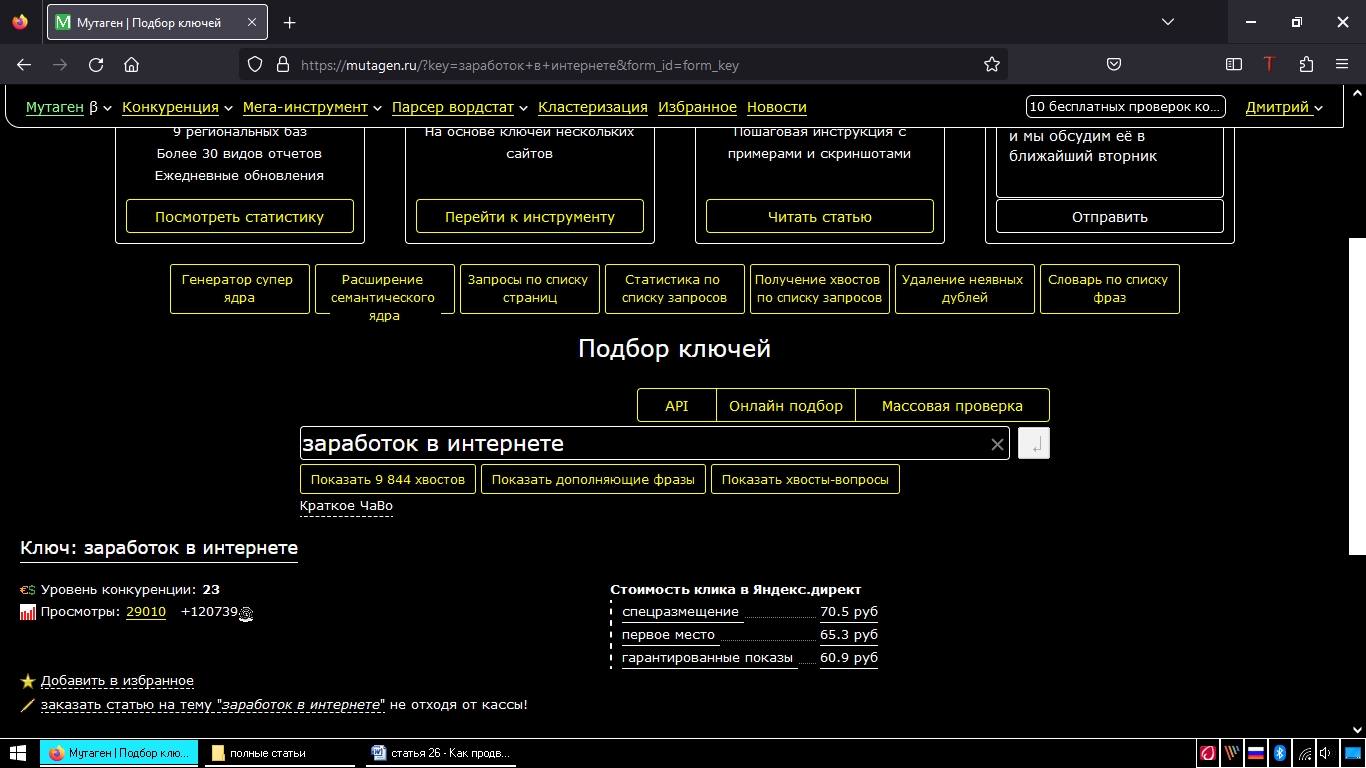Open the extensions puzzle icon

click(1306, 64)
